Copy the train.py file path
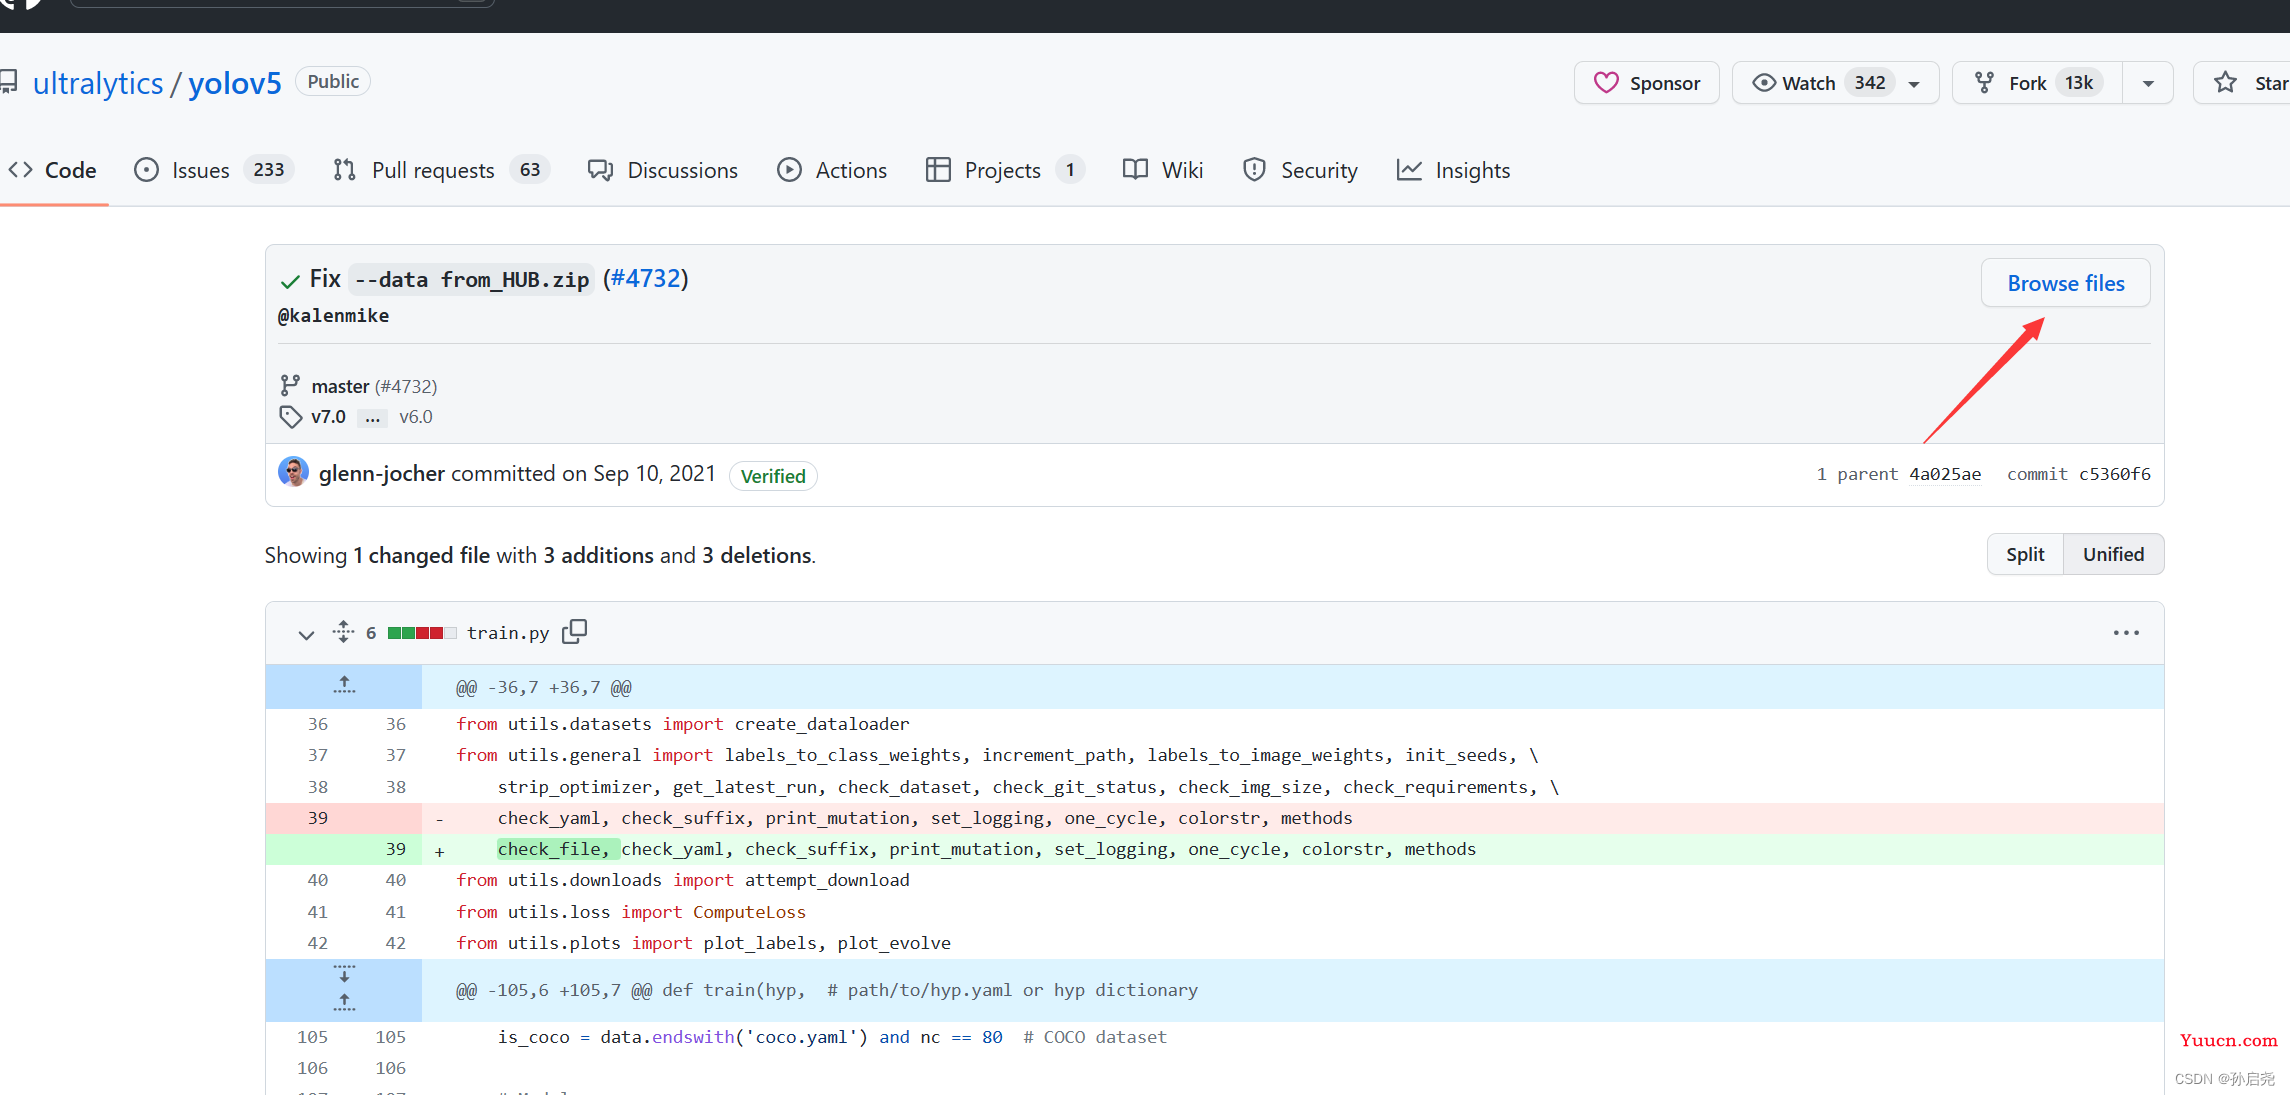Viewport: 2290px width, 1095px height. click(575, 632)
